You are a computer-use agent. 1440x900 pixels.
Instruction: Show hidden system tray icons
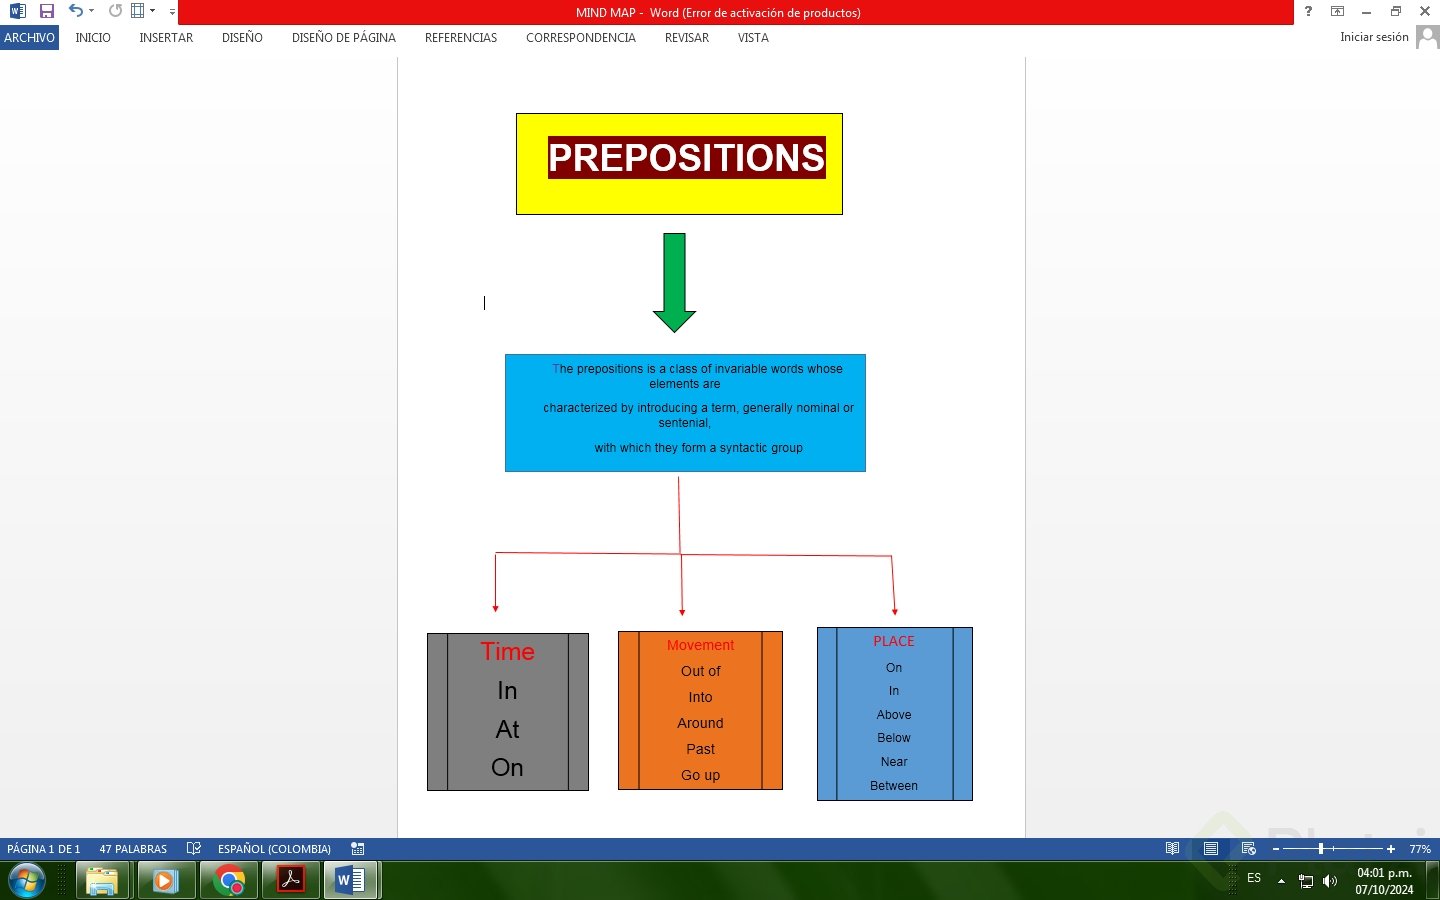coord(1281,881)
